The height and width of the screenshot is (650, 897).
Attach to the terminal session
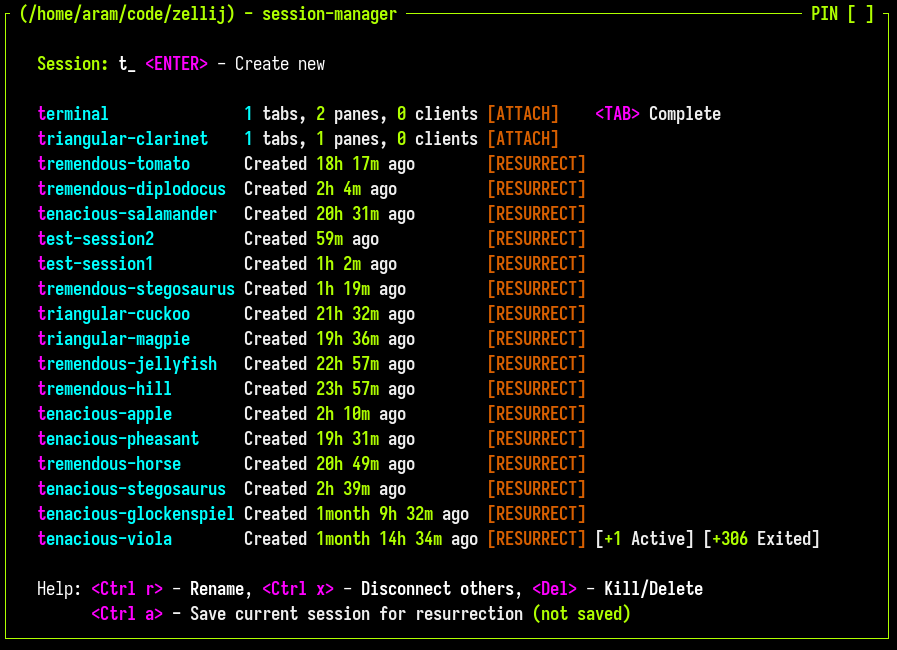point(523,113)
